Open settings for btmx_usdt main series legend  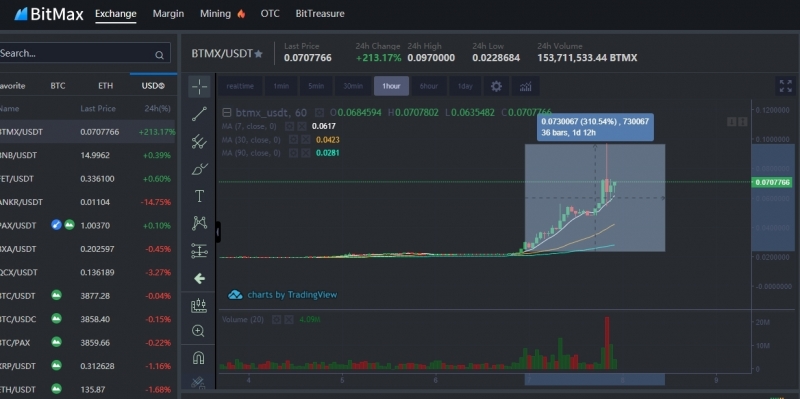[319, 112]
